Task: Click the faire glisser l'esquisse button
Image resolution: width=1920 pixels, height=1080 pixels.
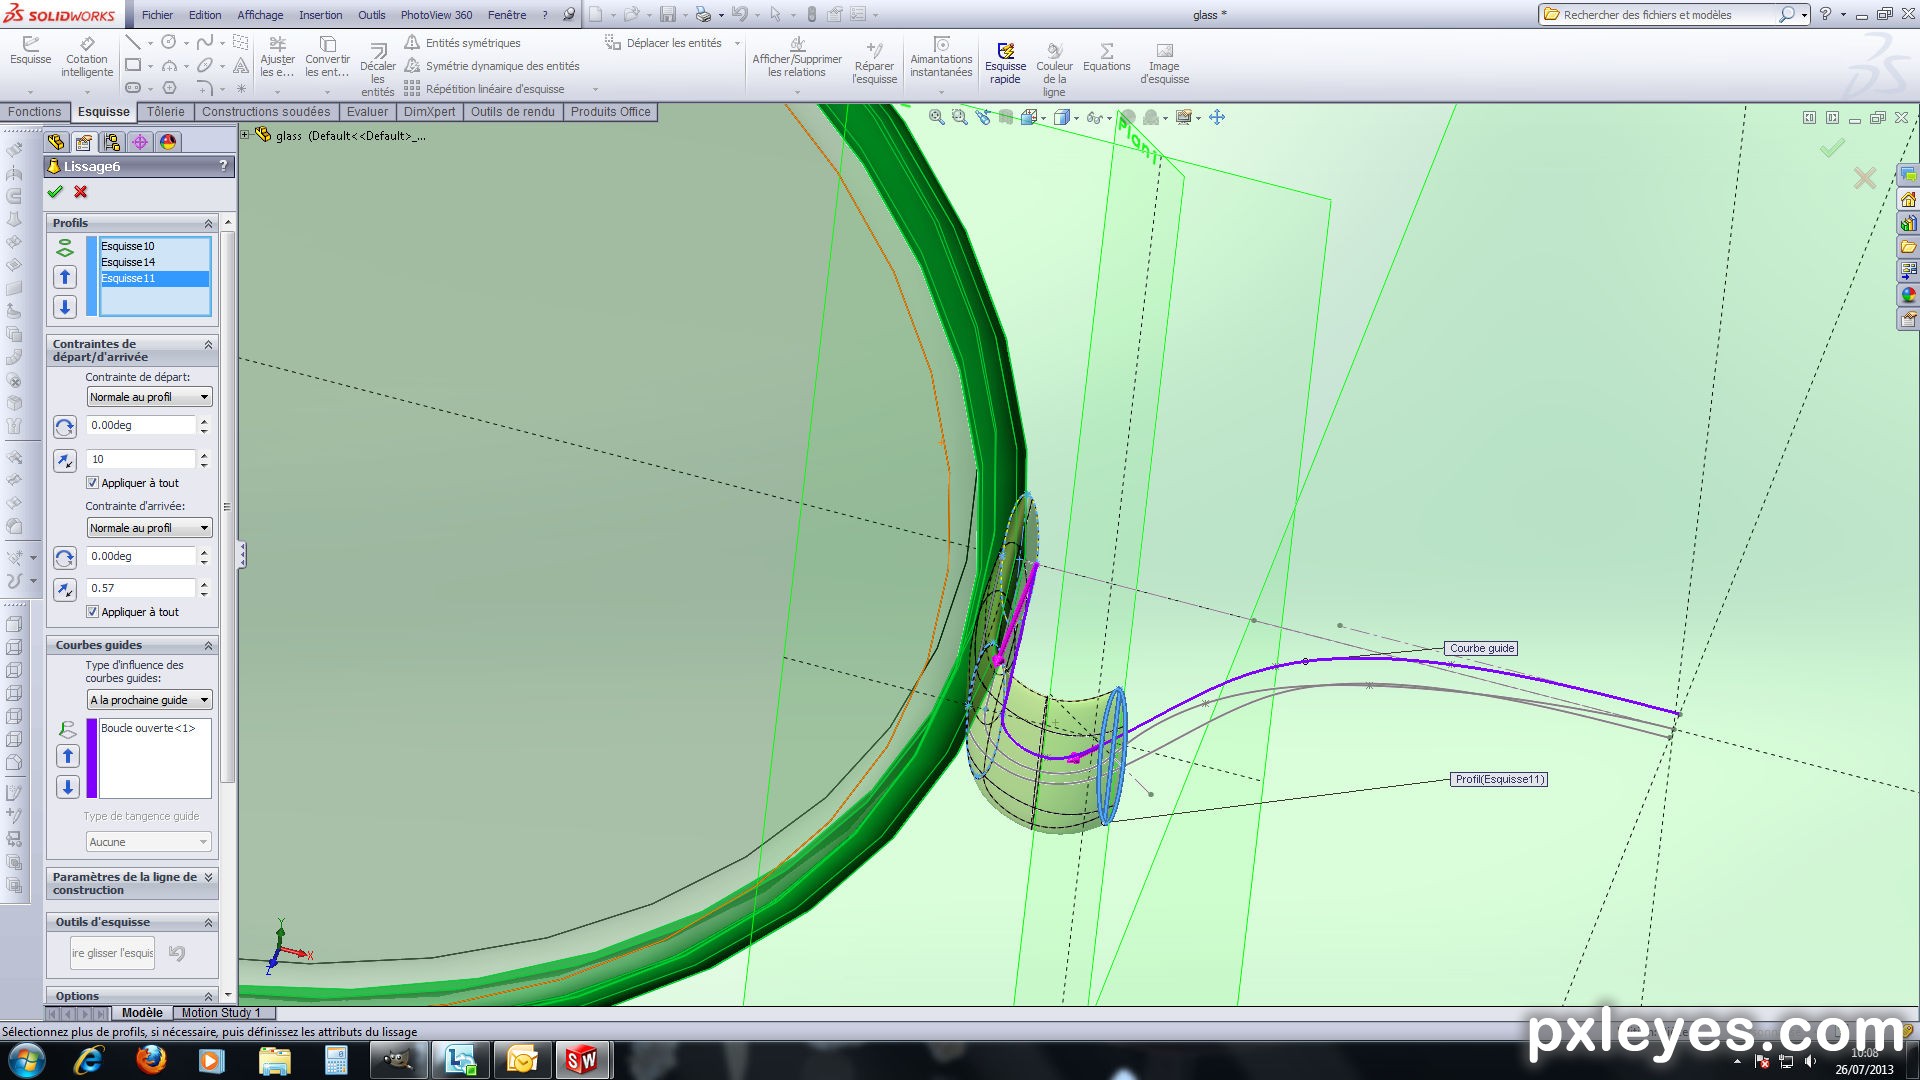Action: (x=113, y=953)
